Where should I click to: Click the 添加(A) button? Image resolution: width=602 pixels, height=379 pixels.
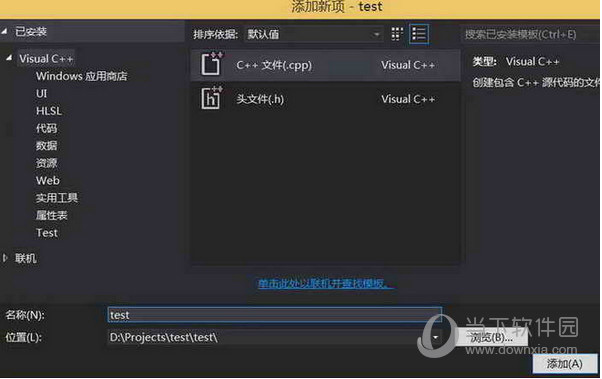tap(565, 364)
